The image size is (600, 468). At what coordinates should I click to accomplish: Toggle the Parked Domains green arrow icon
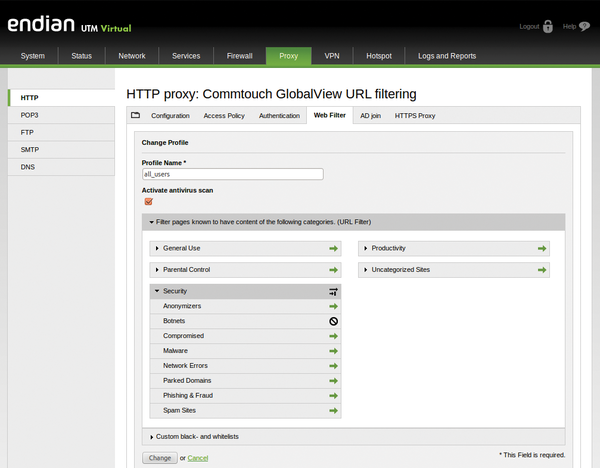coord(333,381)
